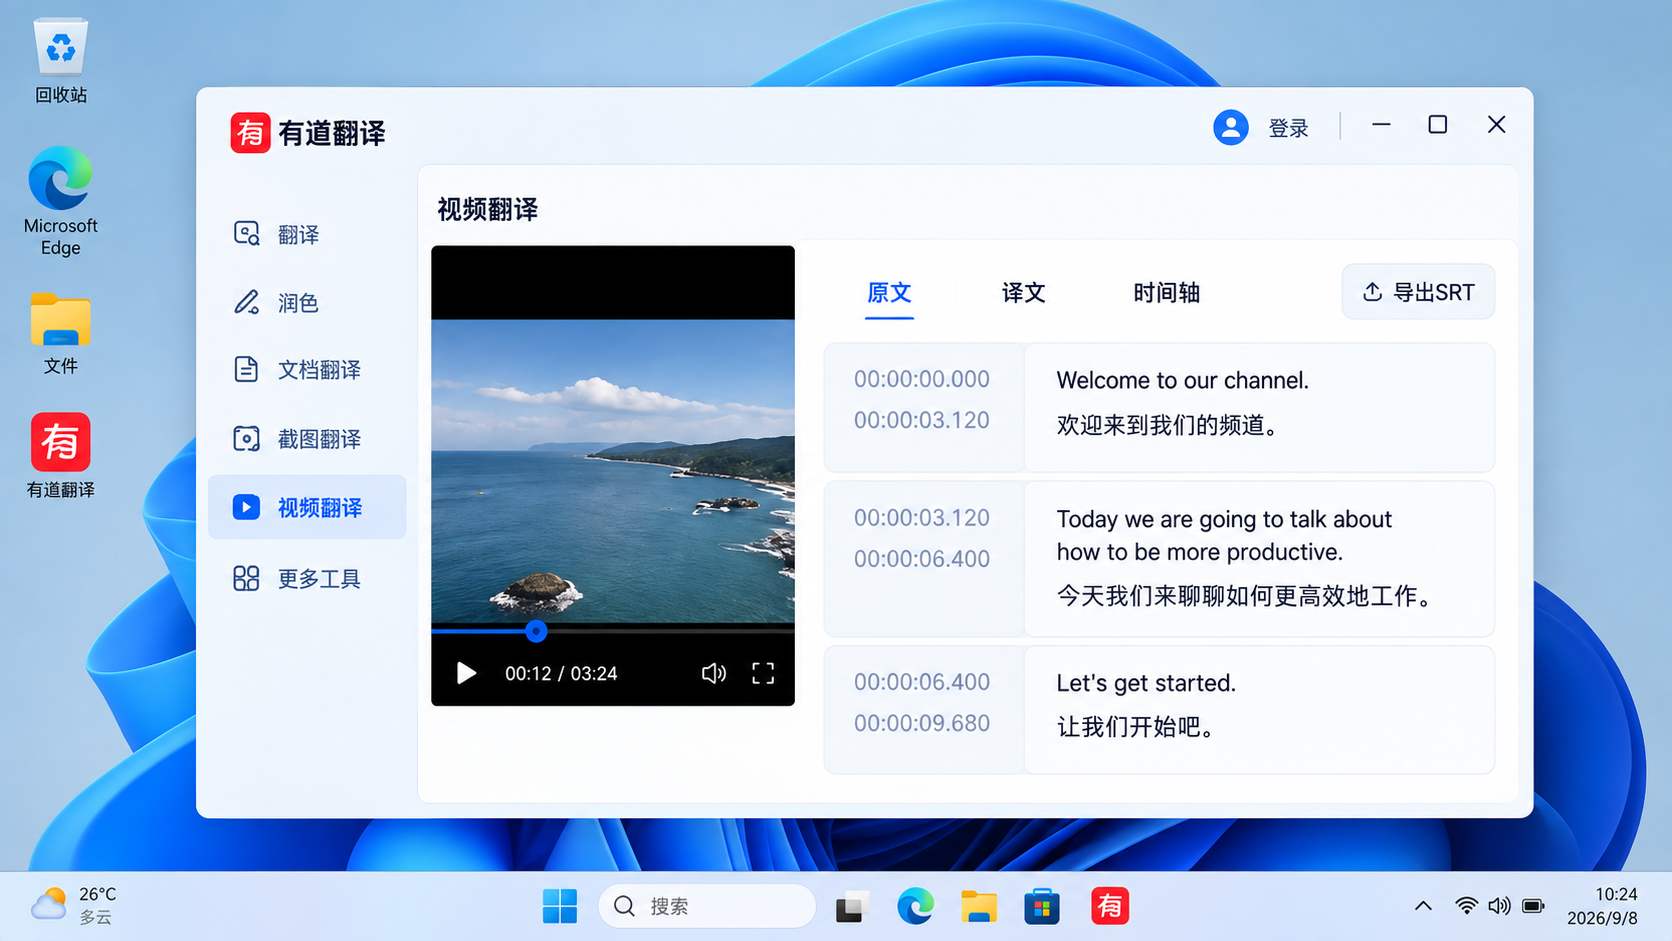The height and width of the screenshot is (941, 1672).
Task: Click translation 让我们开始吧。
Action: click(1136, 727)
